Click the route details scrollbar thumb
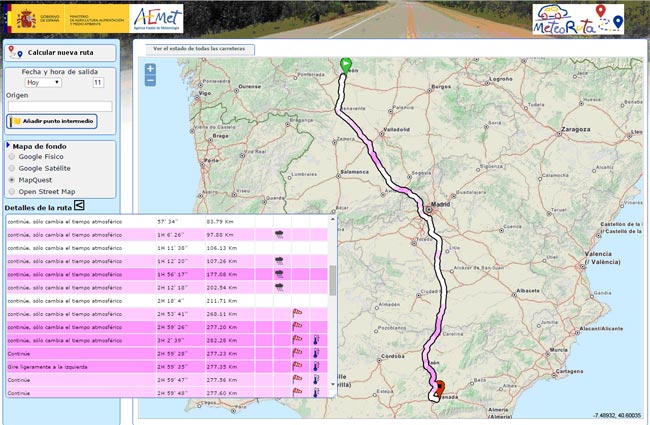 [332, 281]
